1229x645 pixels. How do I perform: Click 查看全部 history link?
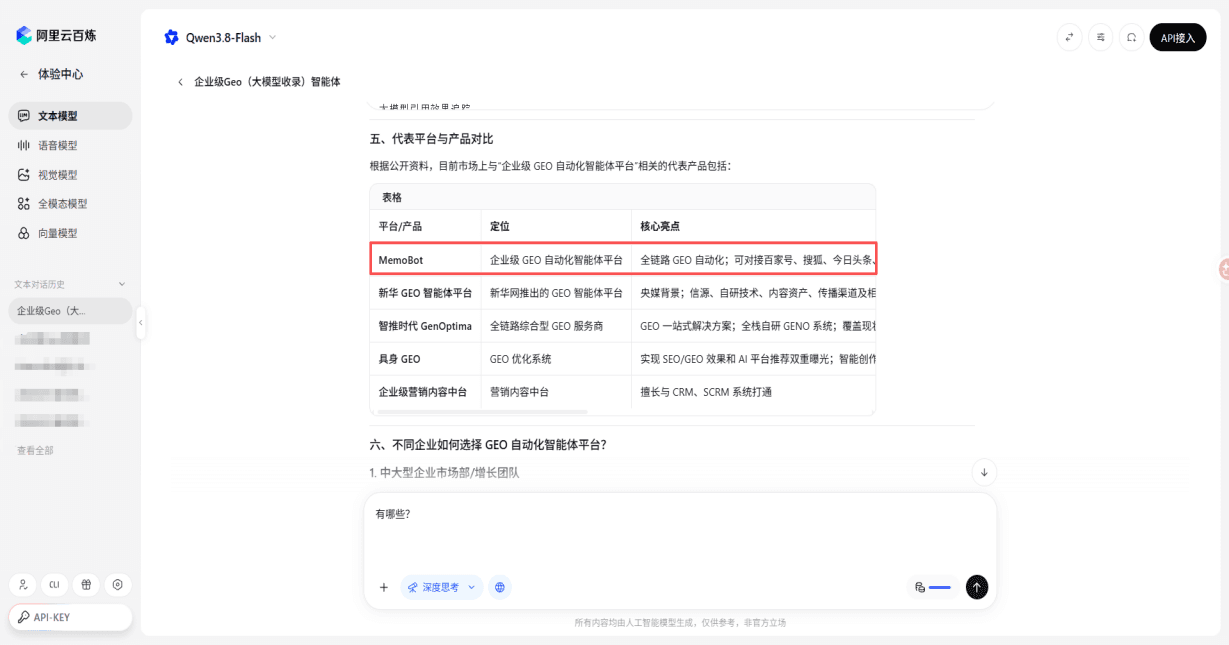point(35,451)
